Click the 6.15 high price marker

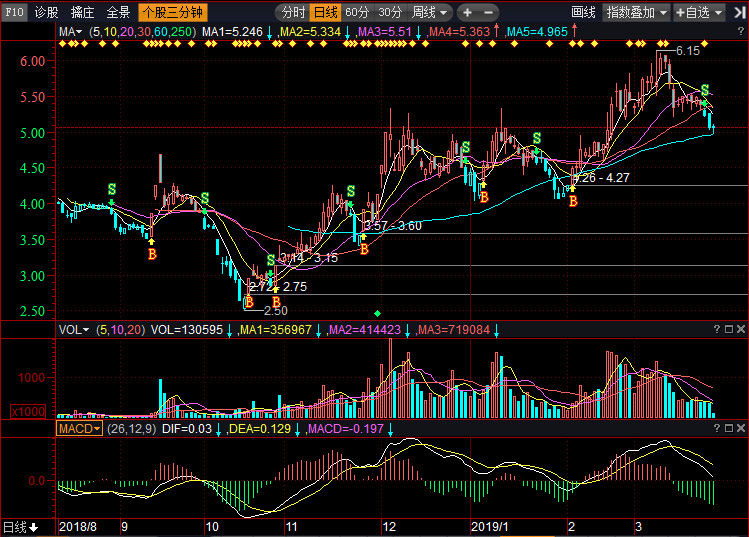687,50
